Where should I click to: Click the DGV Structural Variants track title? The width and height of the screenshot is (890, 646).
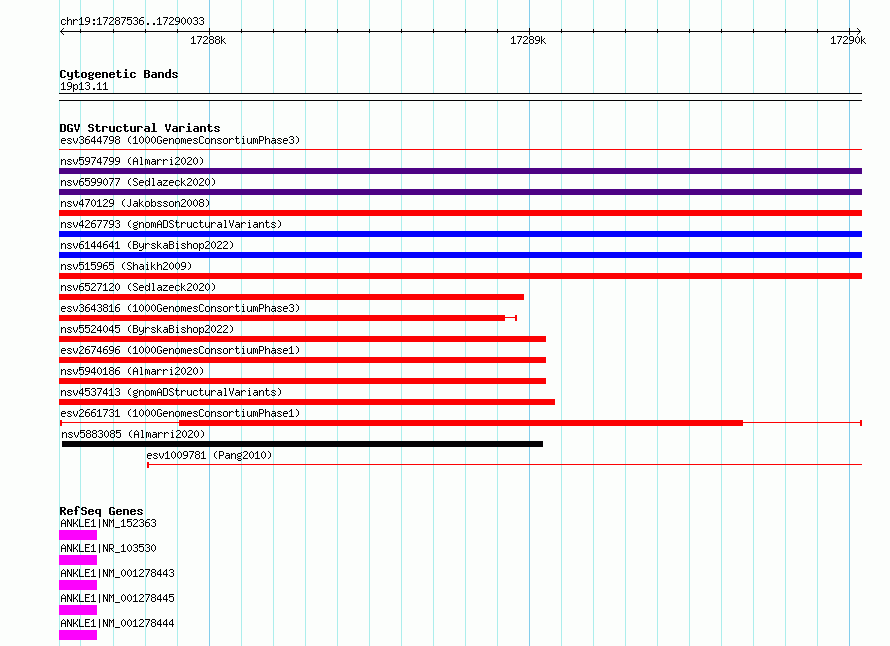point(140,128)
